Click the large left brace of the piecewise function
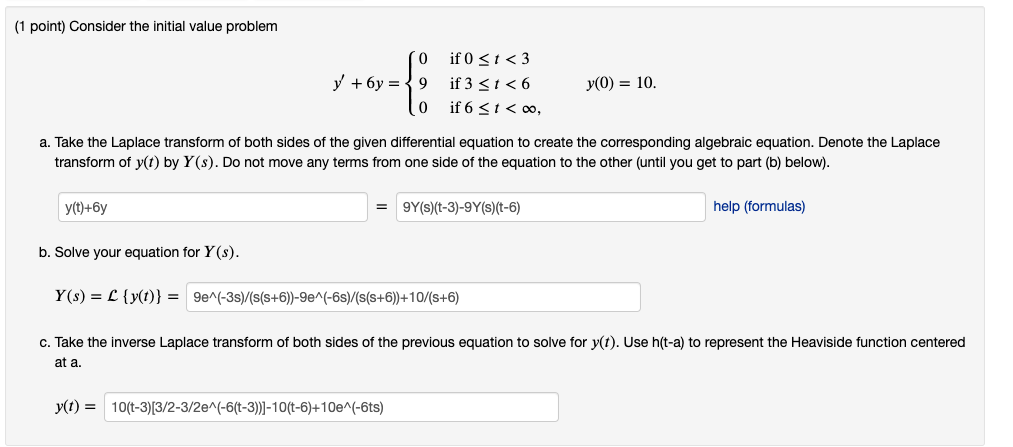Viewport: 1013px width, 447px height. [x=410, y=83]
